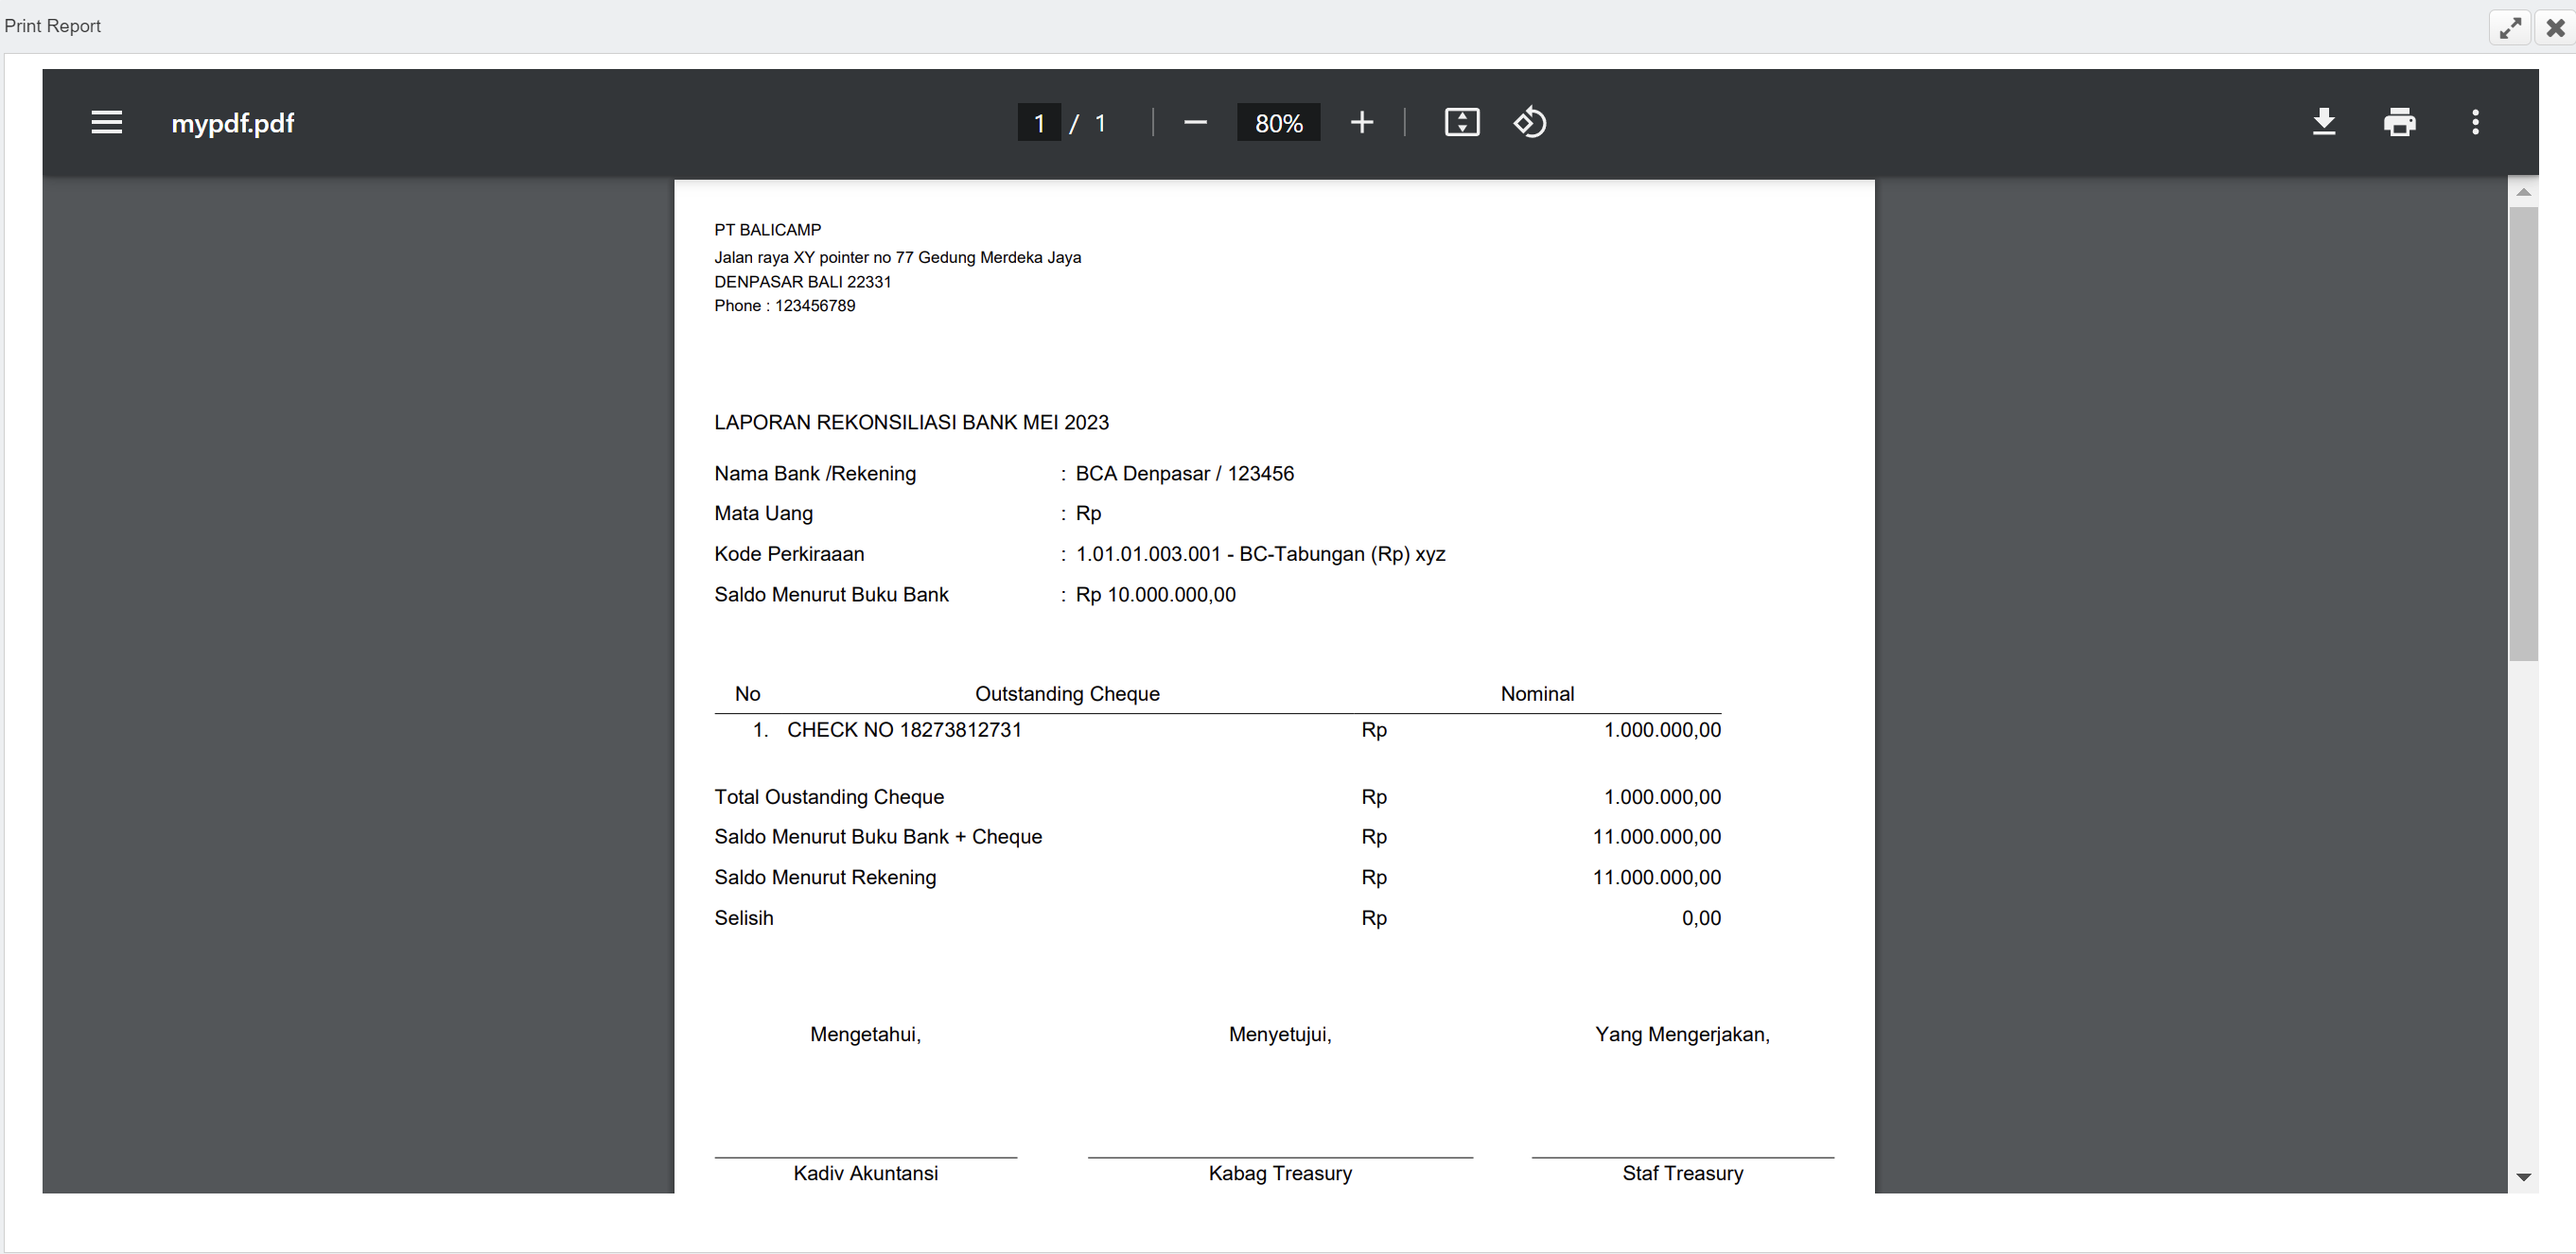This screenshot has width=2576, height=1254.
Task: Click the 80% zoom level field
Action: tap(1278, 123)
